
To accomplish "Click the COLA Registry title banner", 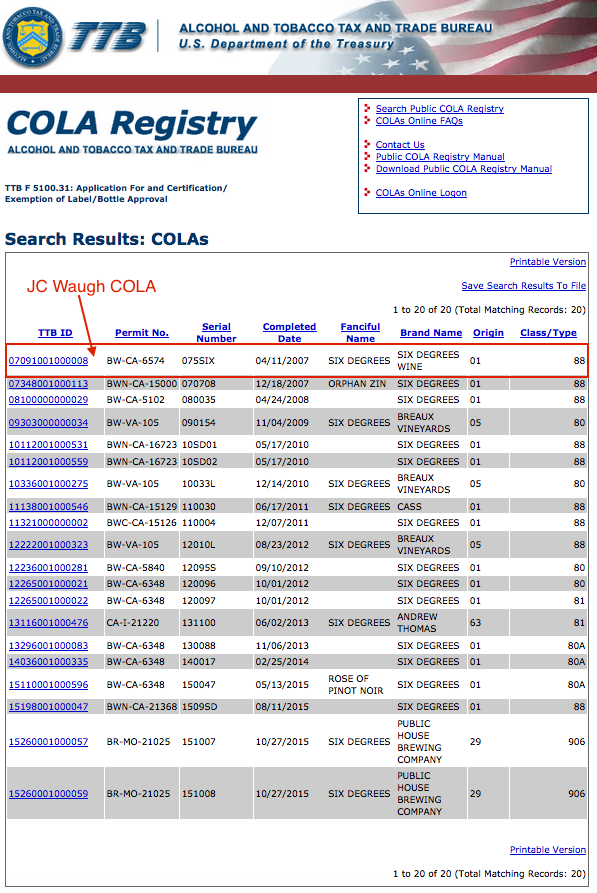I will click(132, 131).
